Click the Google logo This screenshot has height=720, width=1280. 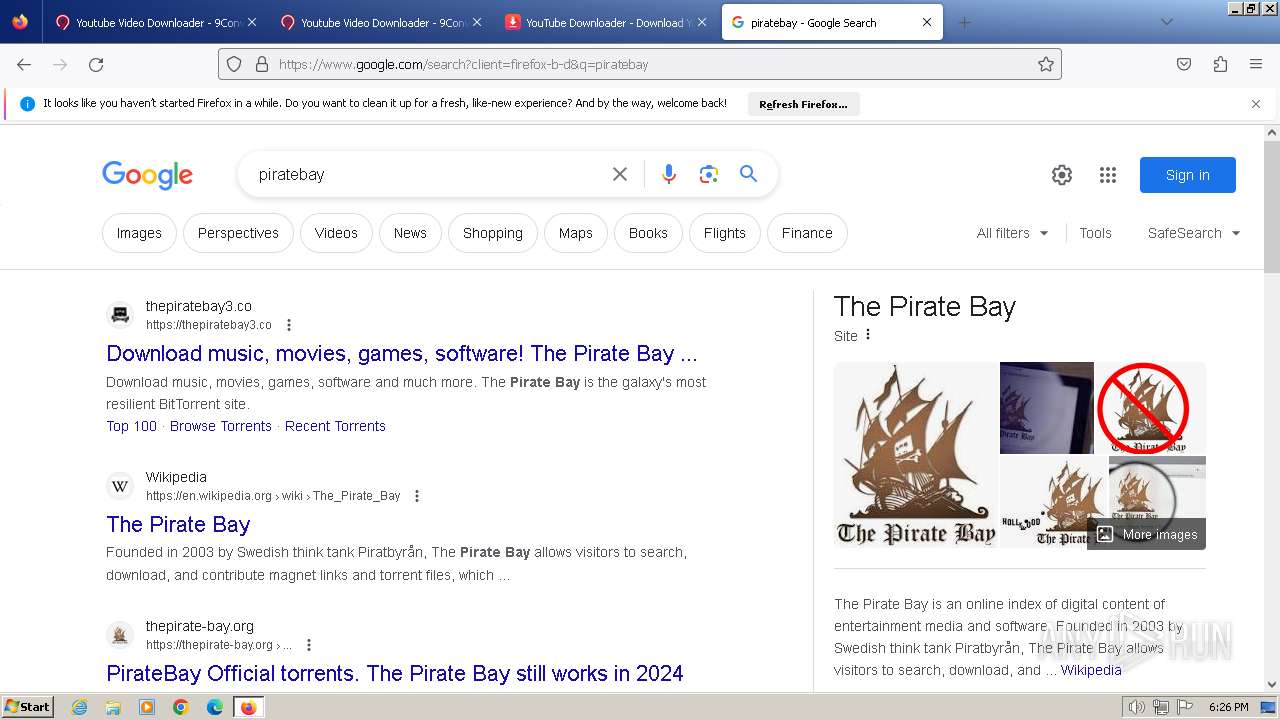(147, 175)
